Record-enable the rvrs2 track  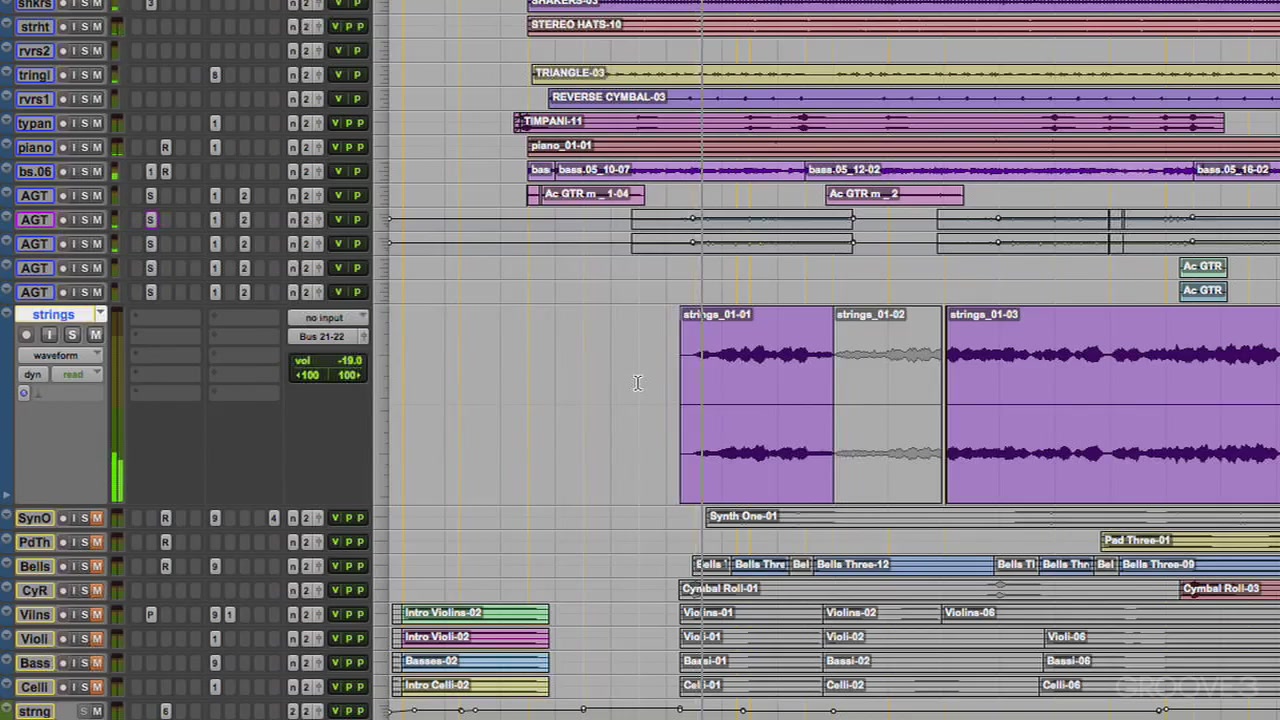pos(63,51)
